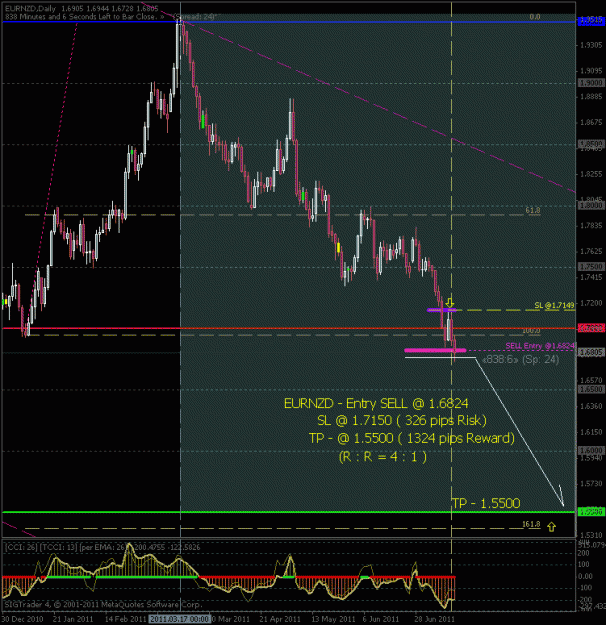The width and height of the screenshot is (606, 625).
Task: Click the 1.8255 price scale value
Action: [x=591, y=174]
